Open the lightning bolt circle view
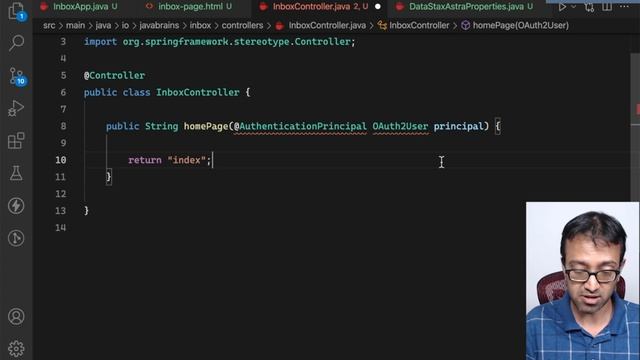This screenshot has height=360, width=640. [x=16, y=206]
